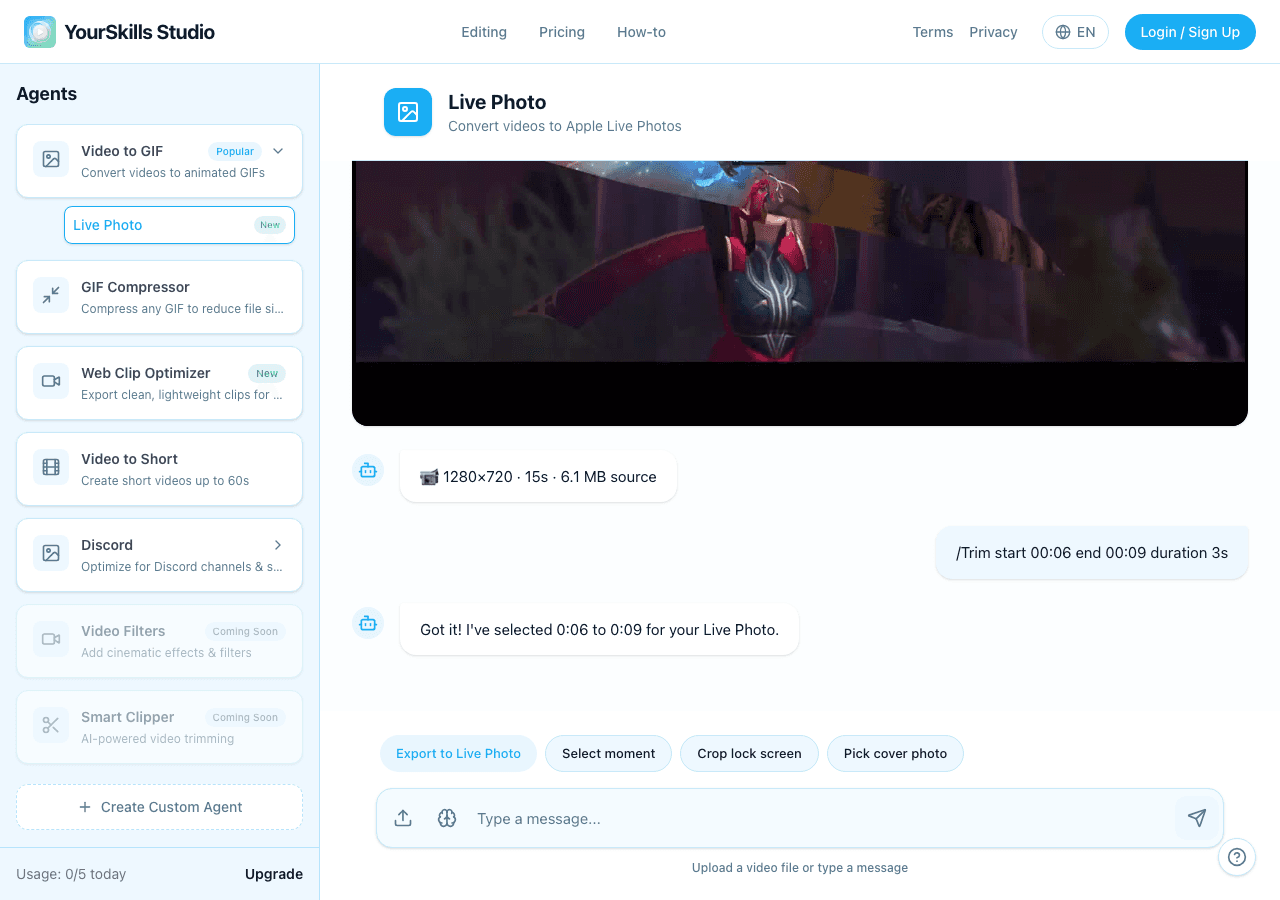Select the Live Photo sub-agent
This screenshot has height=900, width=1280.
[179, 225]
